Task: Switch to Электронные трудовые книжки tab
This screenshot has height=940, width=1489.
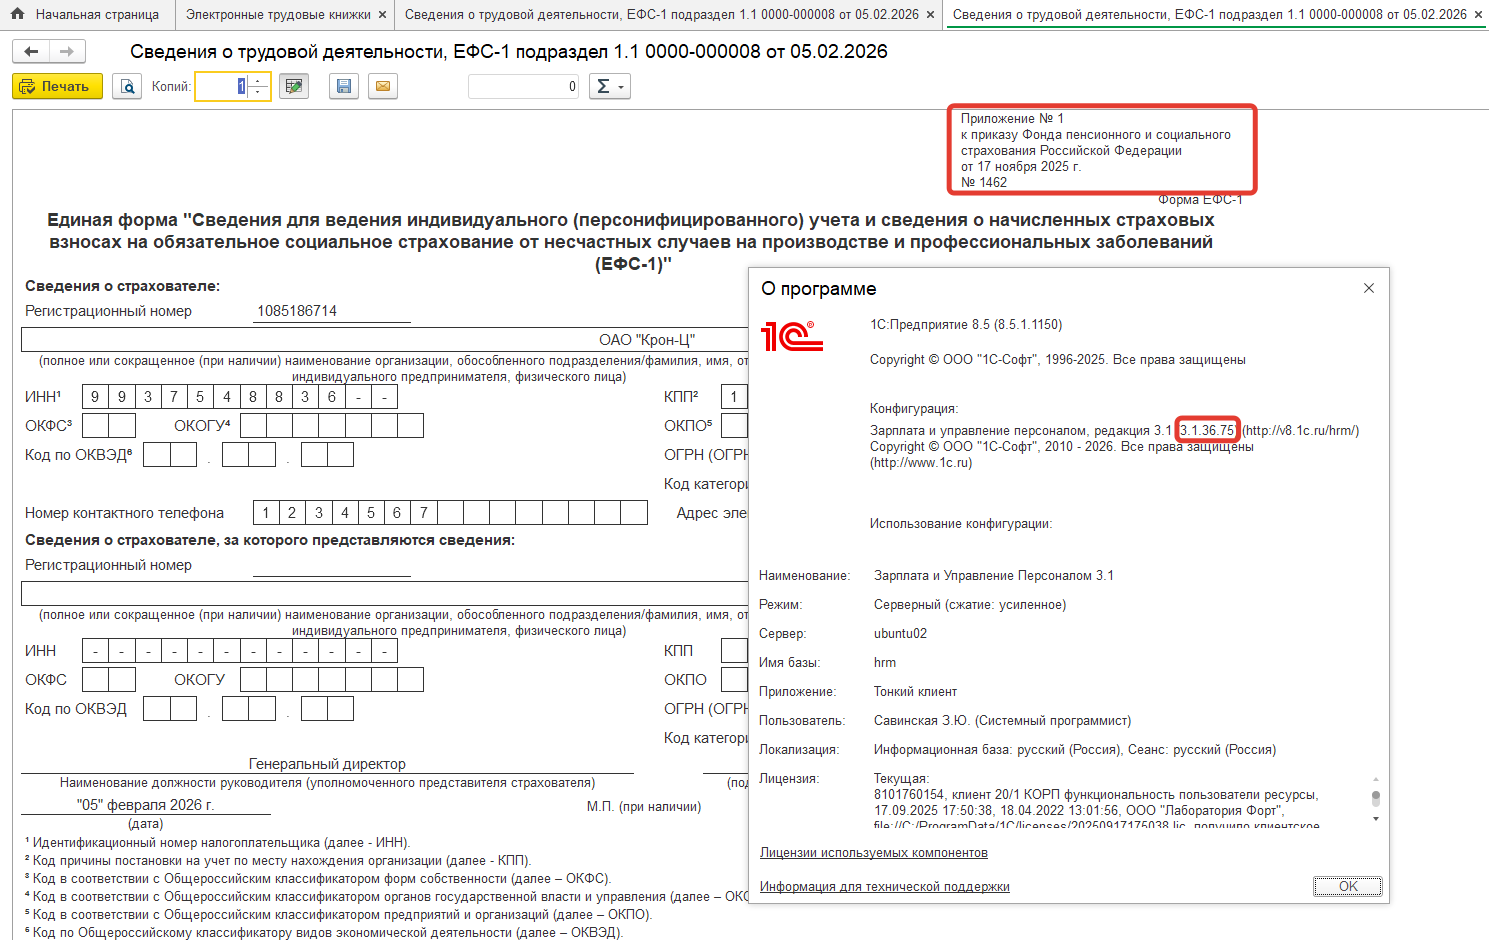Action: 277,15
